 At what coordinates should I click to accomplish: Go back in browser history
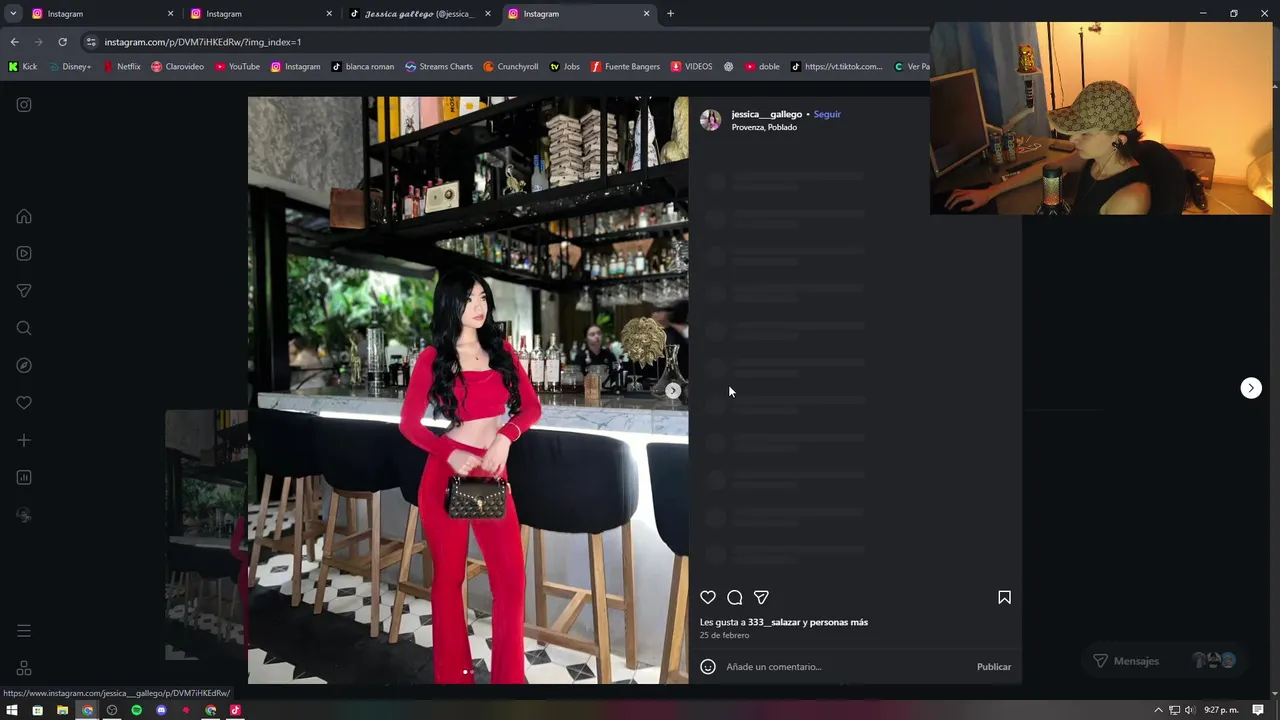[14, 42]
